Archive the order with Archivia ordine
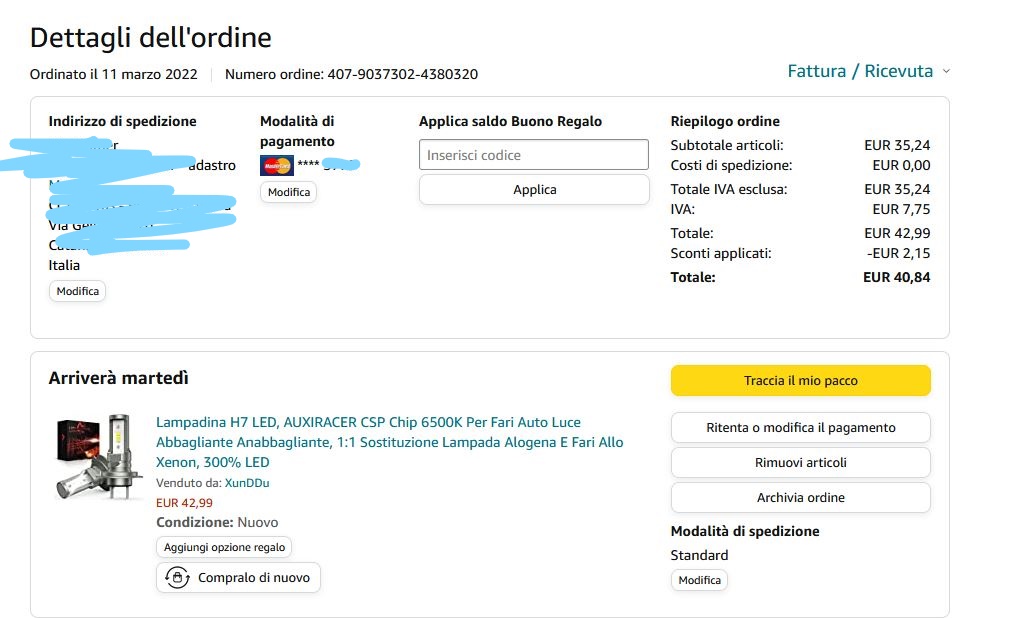Screen dimensions: 1028x618 800,497
